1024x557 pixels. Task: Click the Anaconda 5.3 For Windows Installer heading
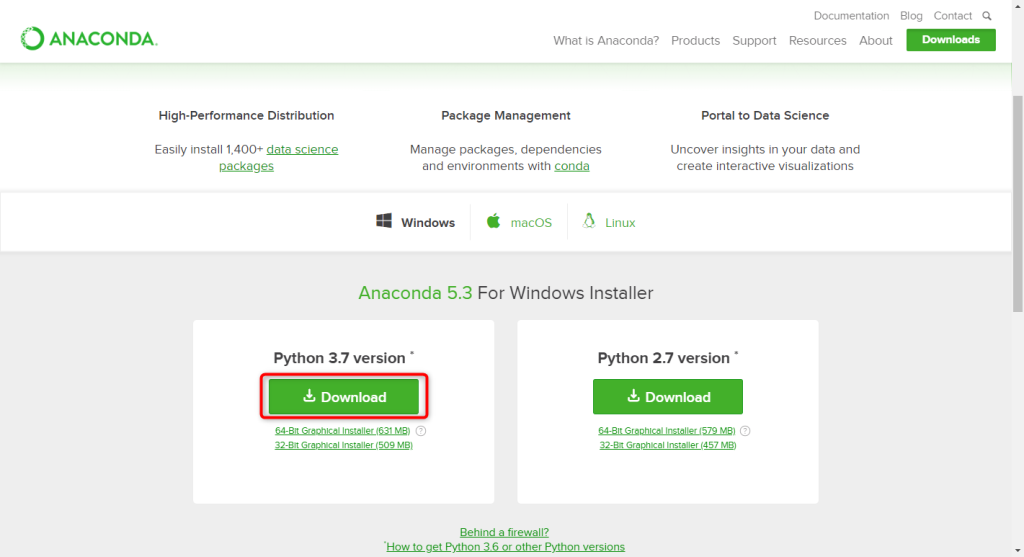click(505, 293)
